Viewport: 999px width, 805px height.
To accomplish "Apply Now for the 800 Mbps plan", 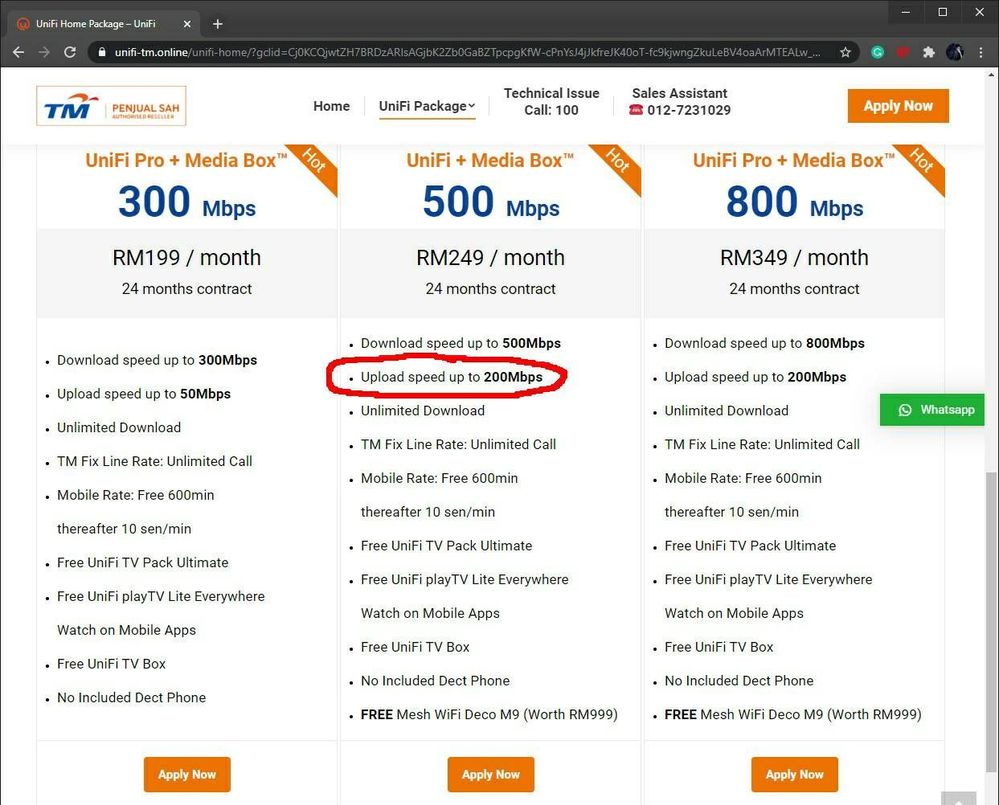I will tap(794, 774).
